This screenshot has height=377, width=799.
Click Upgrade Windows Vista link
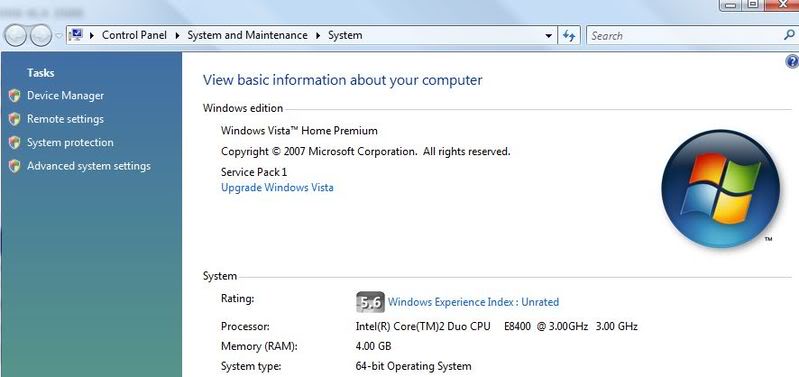click(x=277, y=187)
